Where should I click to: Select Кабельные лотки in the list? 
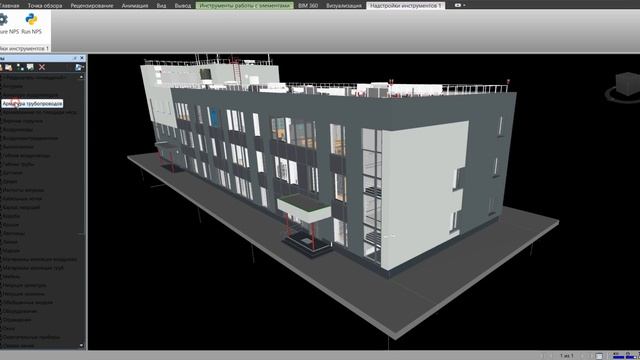tap(22, 198)
